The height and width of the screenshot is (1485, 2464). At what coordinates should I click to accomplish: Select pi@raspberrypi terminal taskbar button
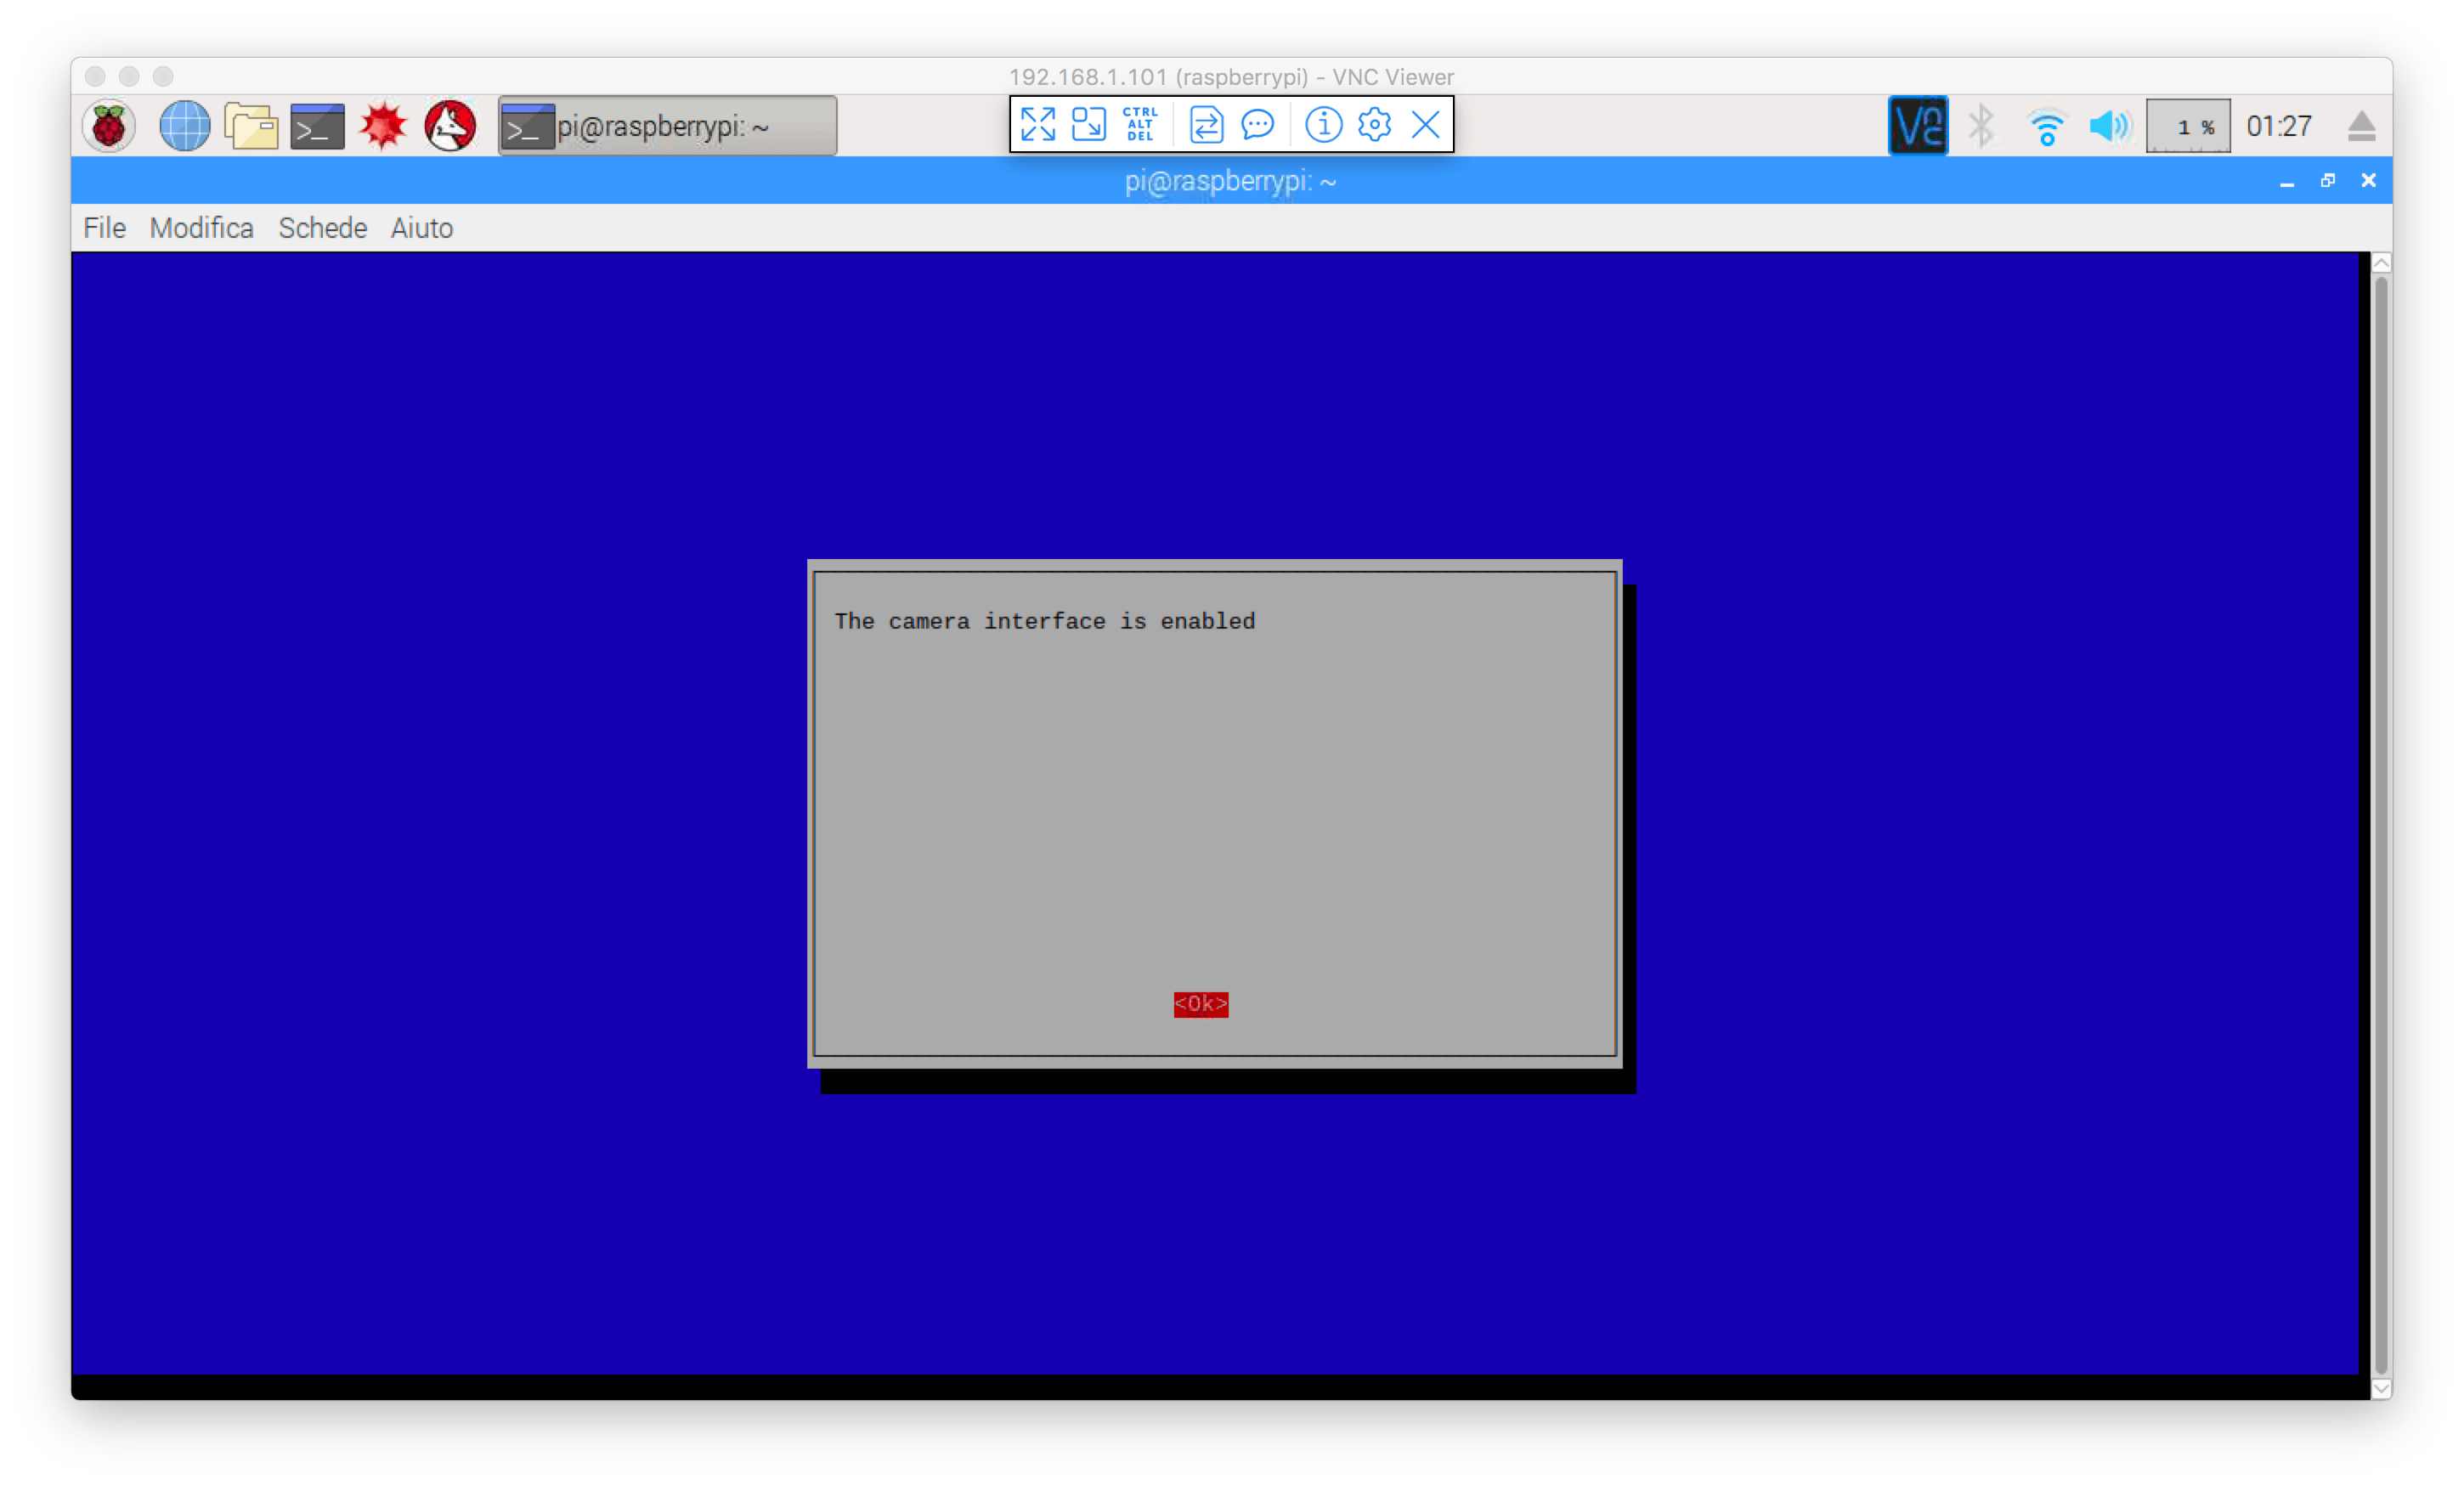(x=667, y=126)
